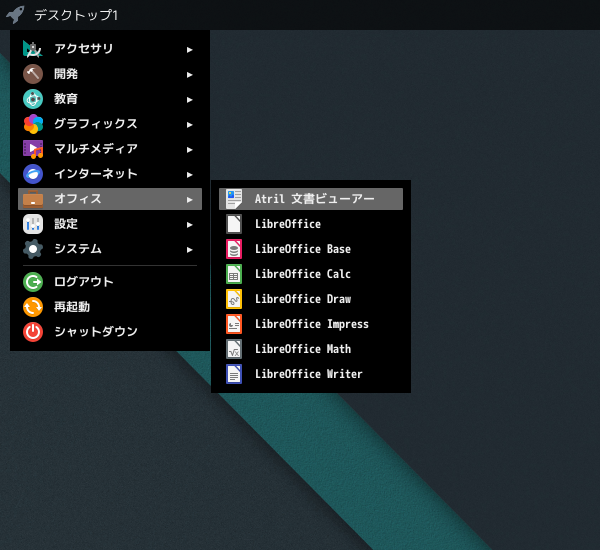Click the red シャットダウン power icon
The width and height of the screenshot is (600, 550).
click(x=33, y=332)
